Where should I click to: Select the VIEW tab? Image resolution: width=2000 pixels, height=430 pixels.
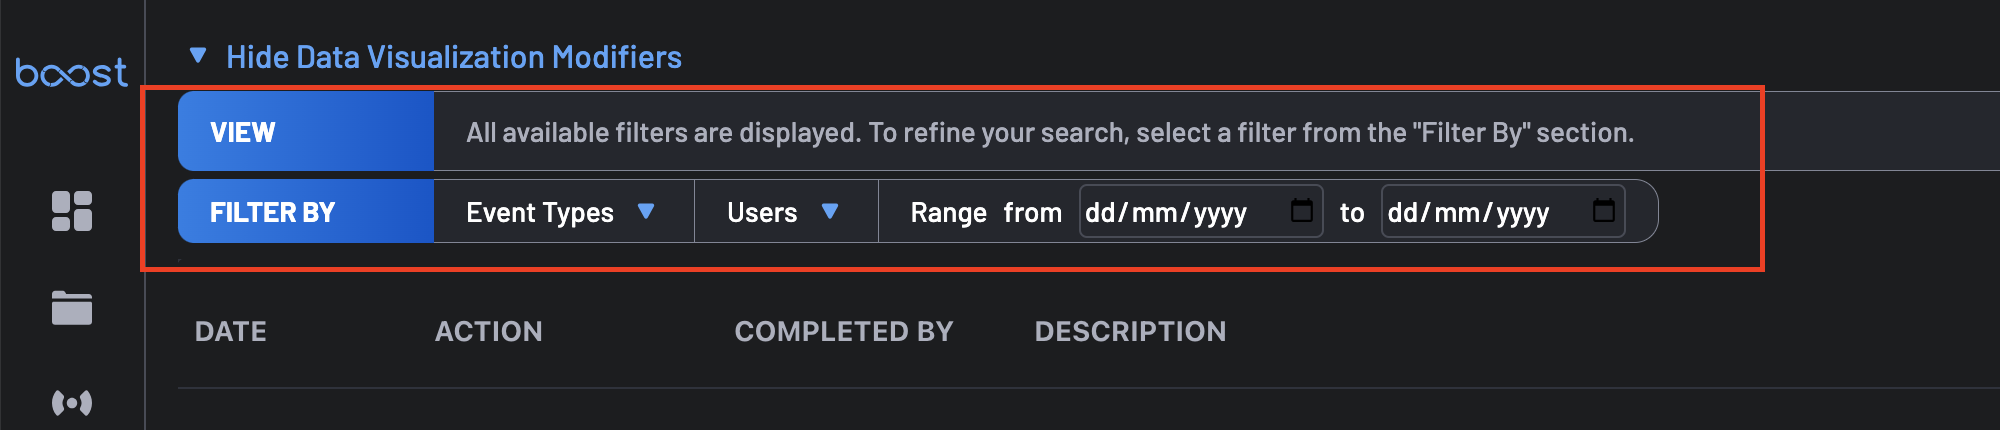coord(306,132)
